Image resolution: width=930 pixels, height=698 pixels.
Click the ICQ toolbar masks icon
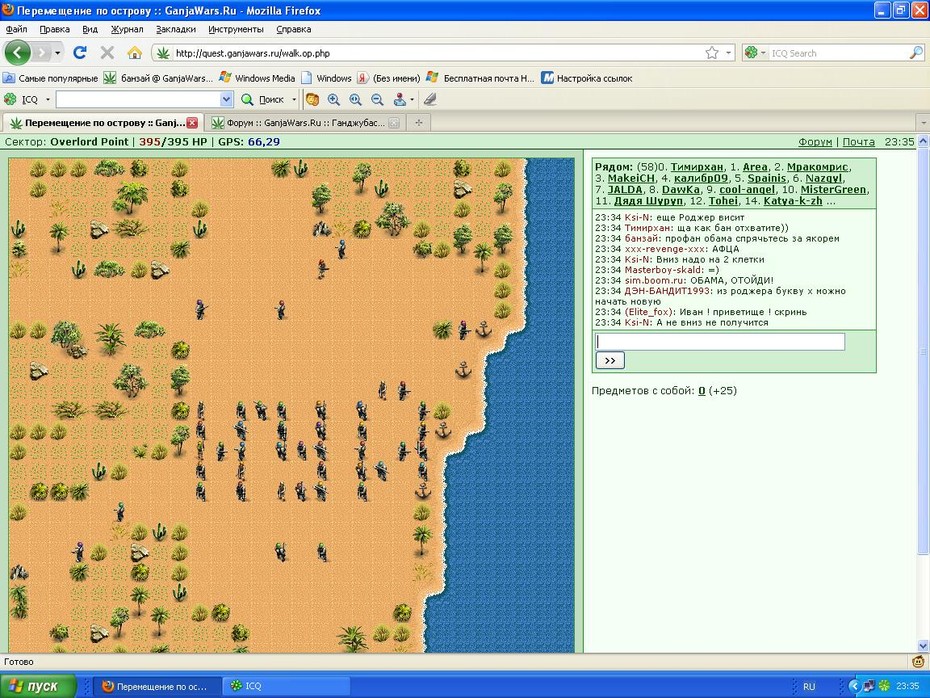312,100
